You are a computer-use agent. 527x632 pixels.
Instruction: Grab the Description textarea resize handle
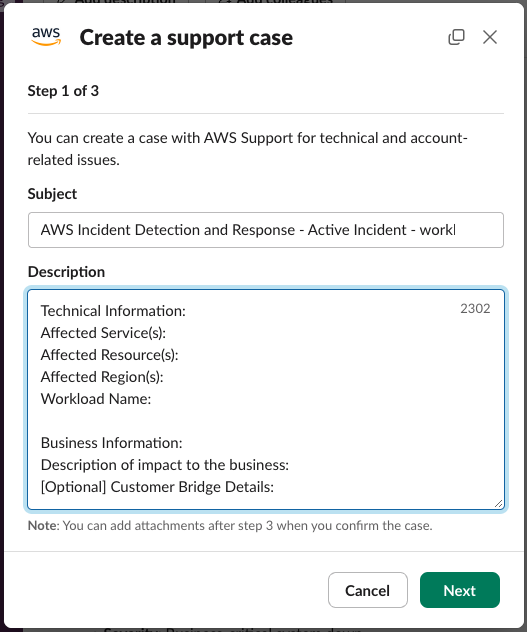(x=498, y=503)
